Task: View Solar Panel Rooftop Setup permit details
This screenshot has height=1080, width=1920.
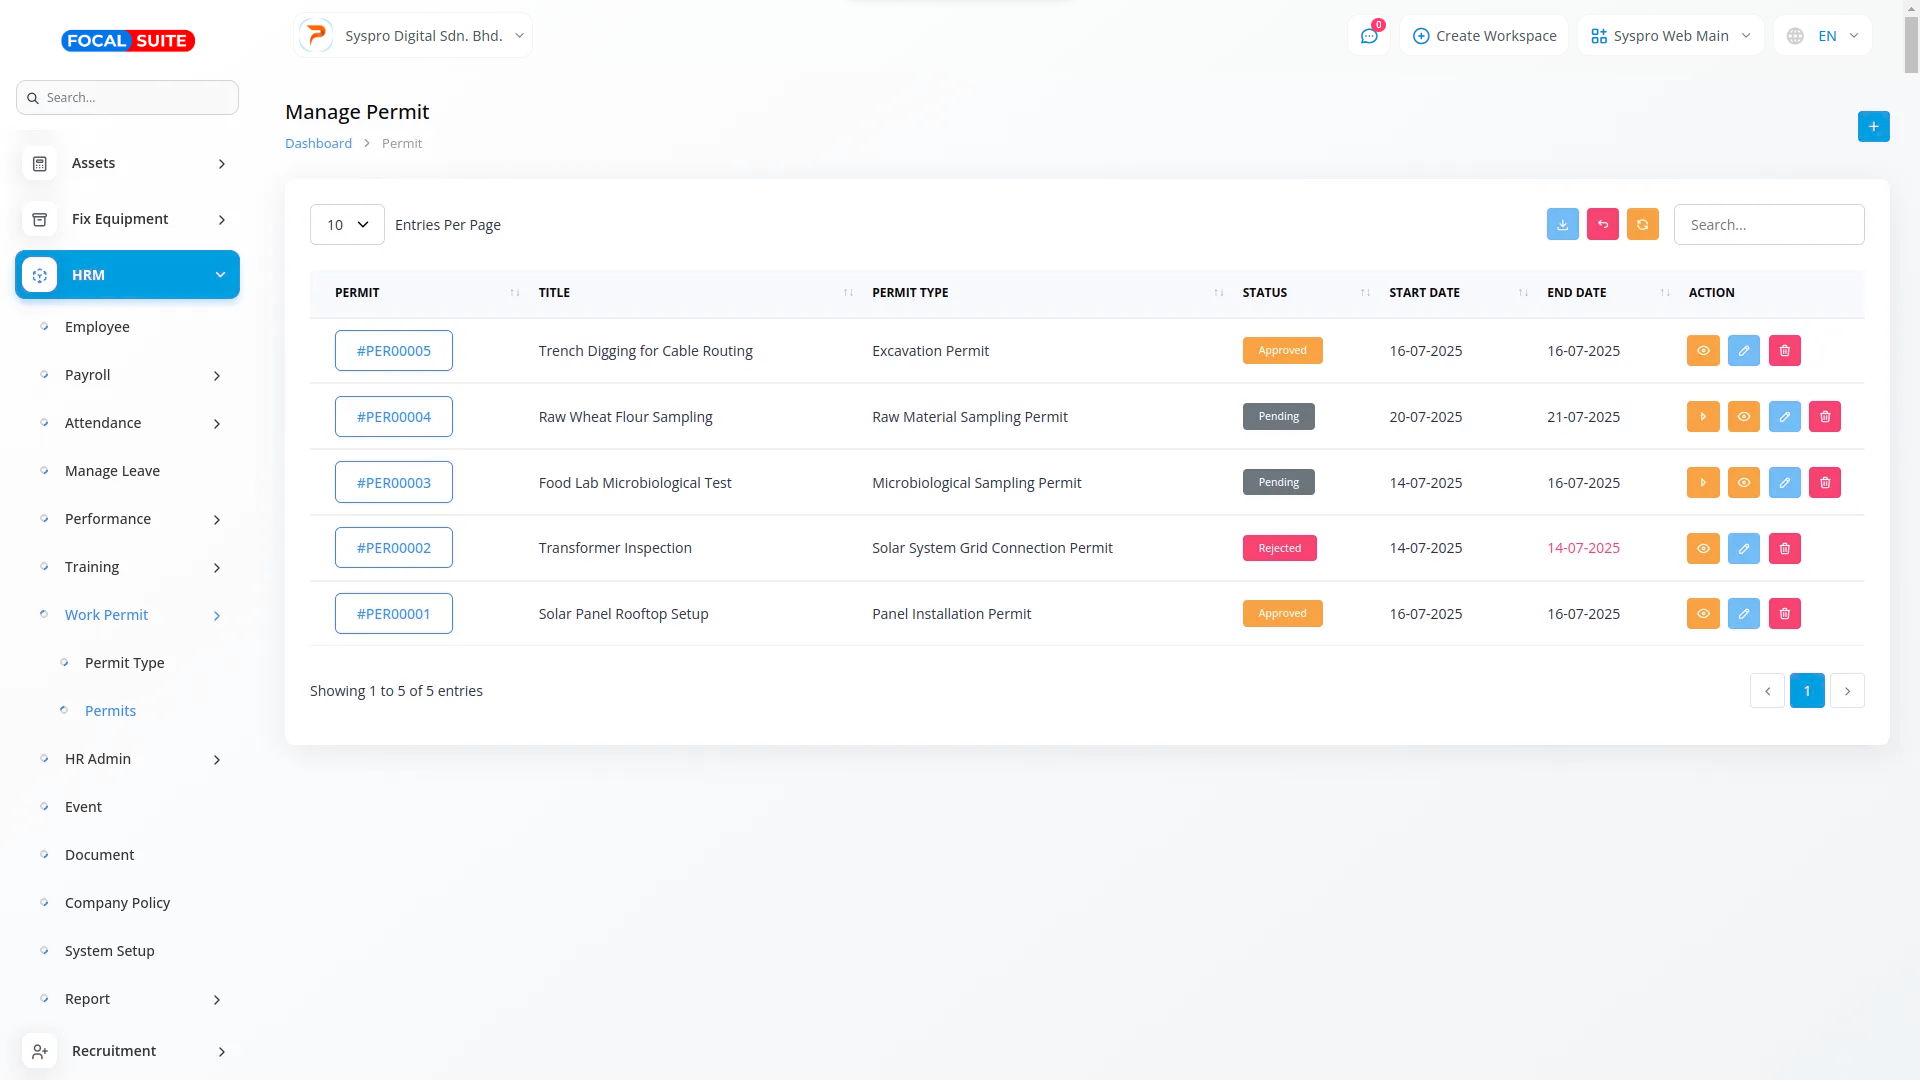Action: pyautogui.click(x=1702, y=614)
